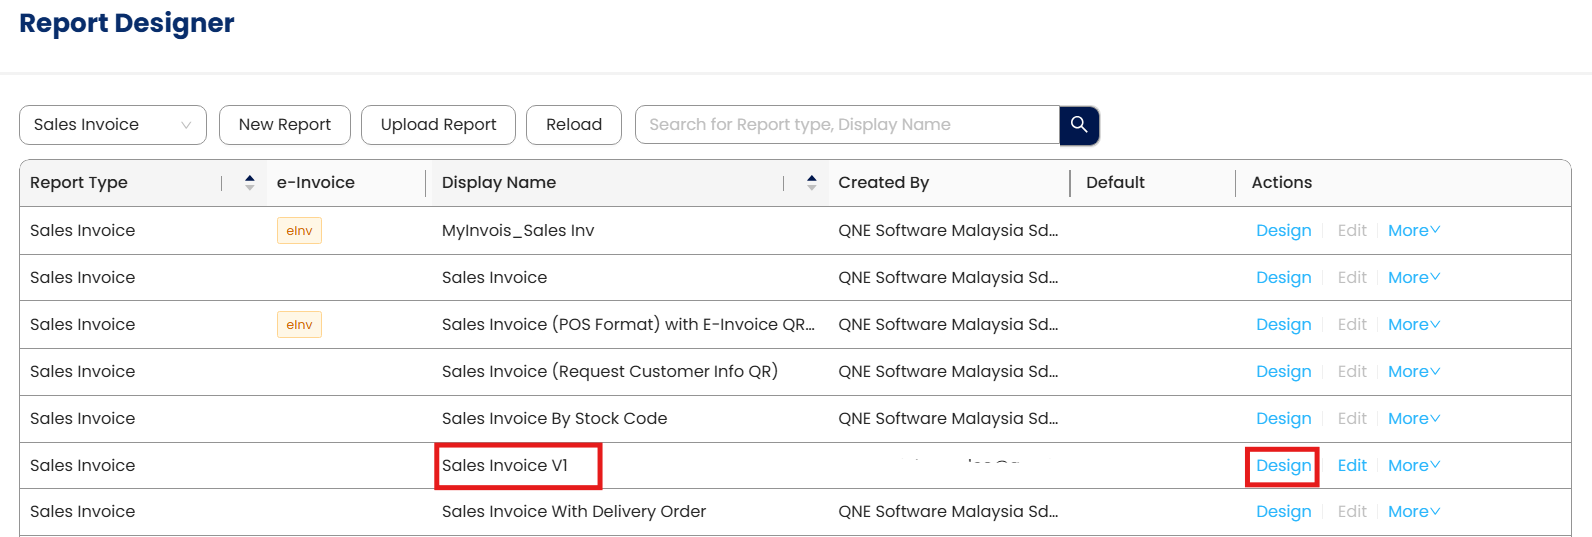Viewport: 1592px width, 537px height.
Task: Click eInv badge on MyInvois_Sales Inv row
Action: pyautogui.click(x=299, y=231)
